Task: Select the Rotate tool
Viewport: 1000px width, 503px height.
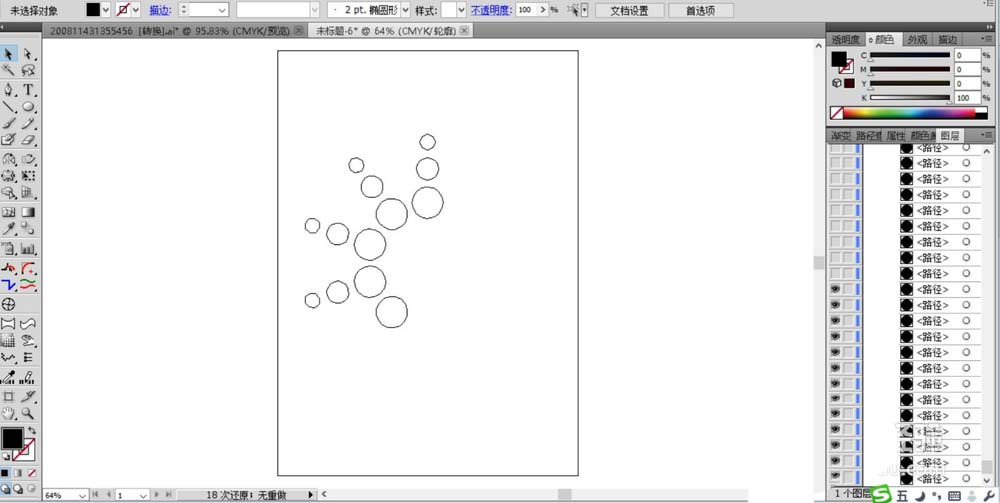Action: tap(9, 159)
